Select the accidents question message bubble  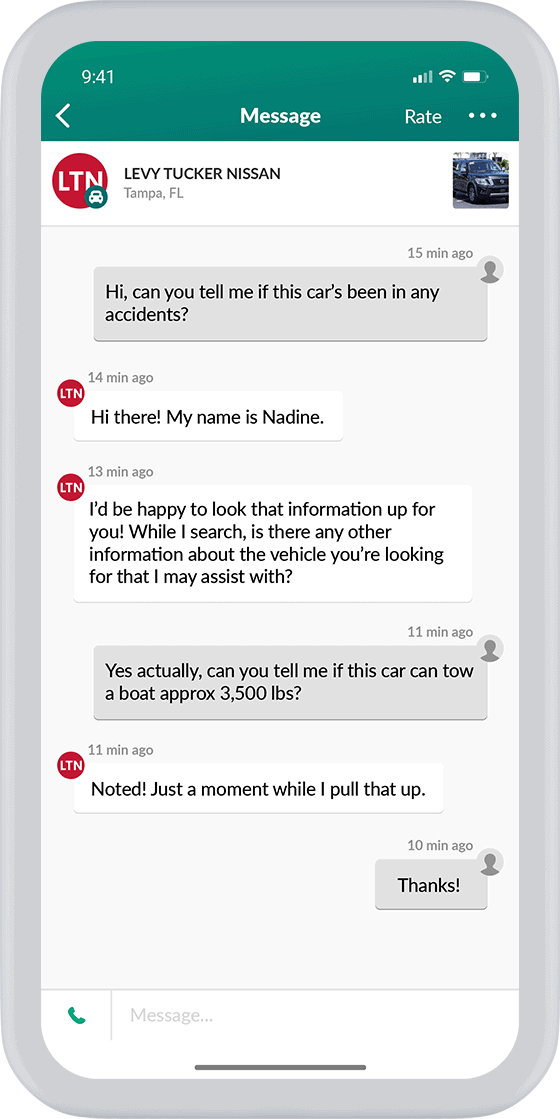pos(290,304)
